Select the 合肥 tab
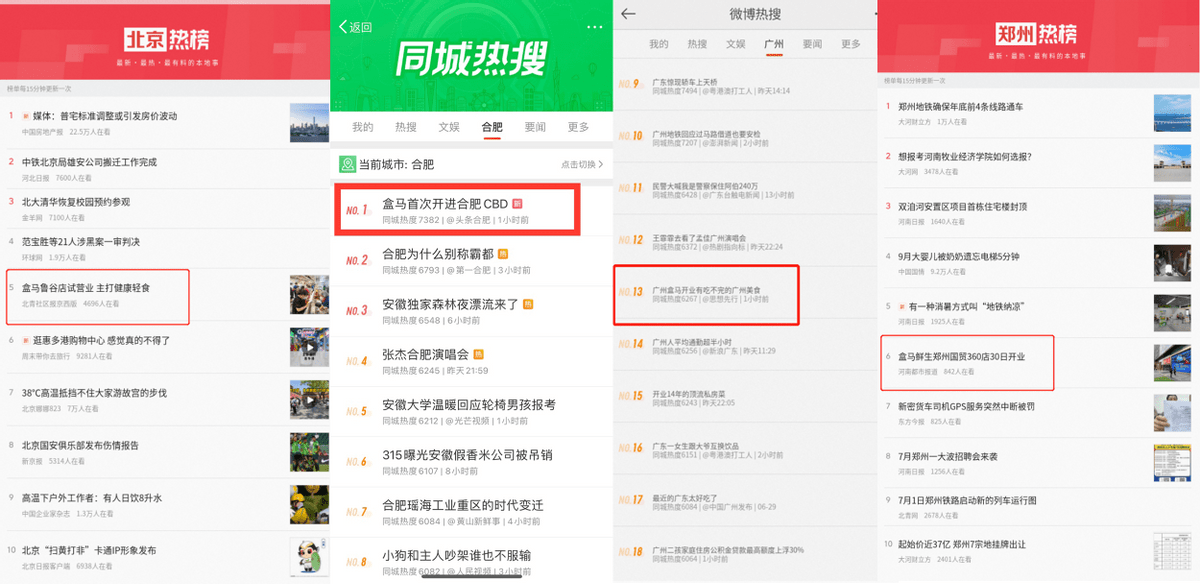This screenshot has width=1200, height=584. [x=492, y=127]
